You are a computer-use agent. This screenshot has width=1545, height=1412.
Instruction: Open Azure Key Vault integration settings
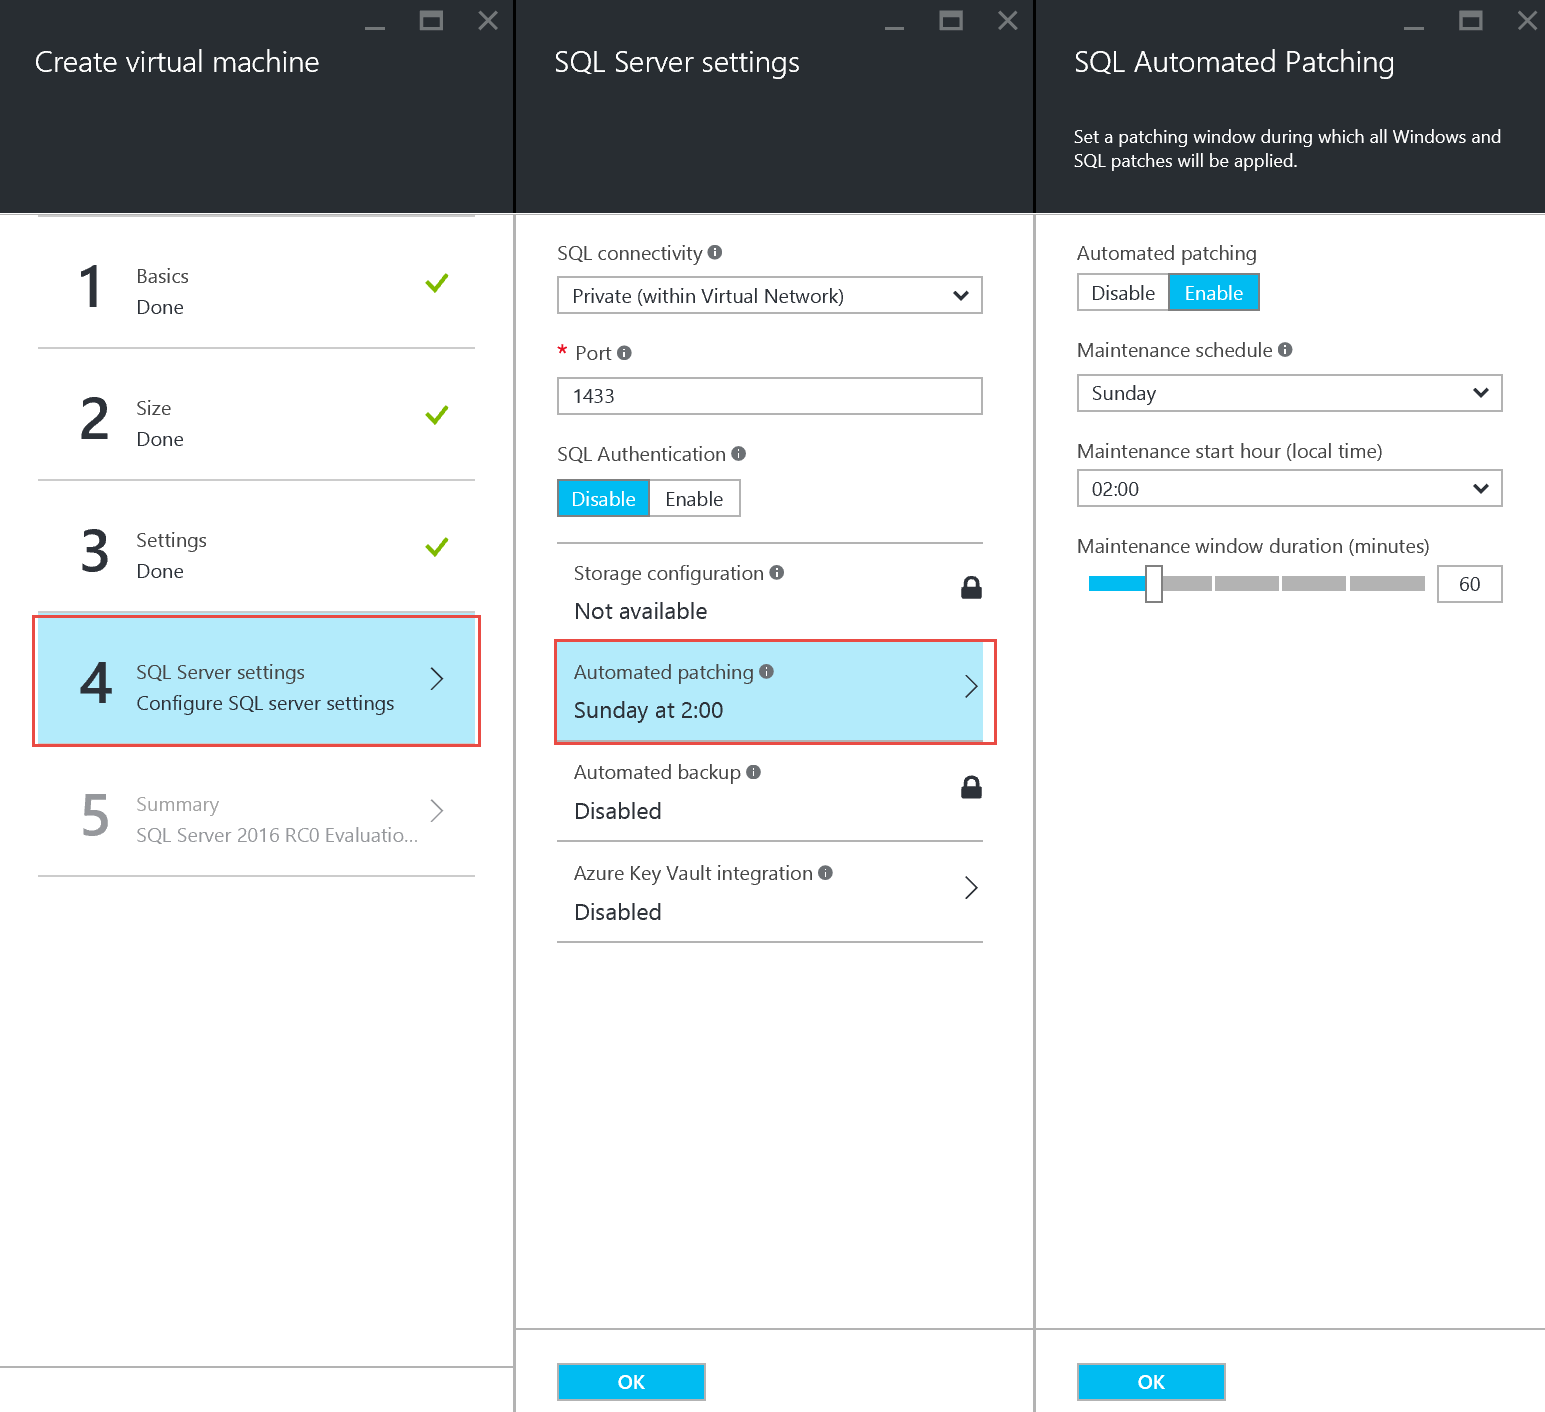point(770,892)
